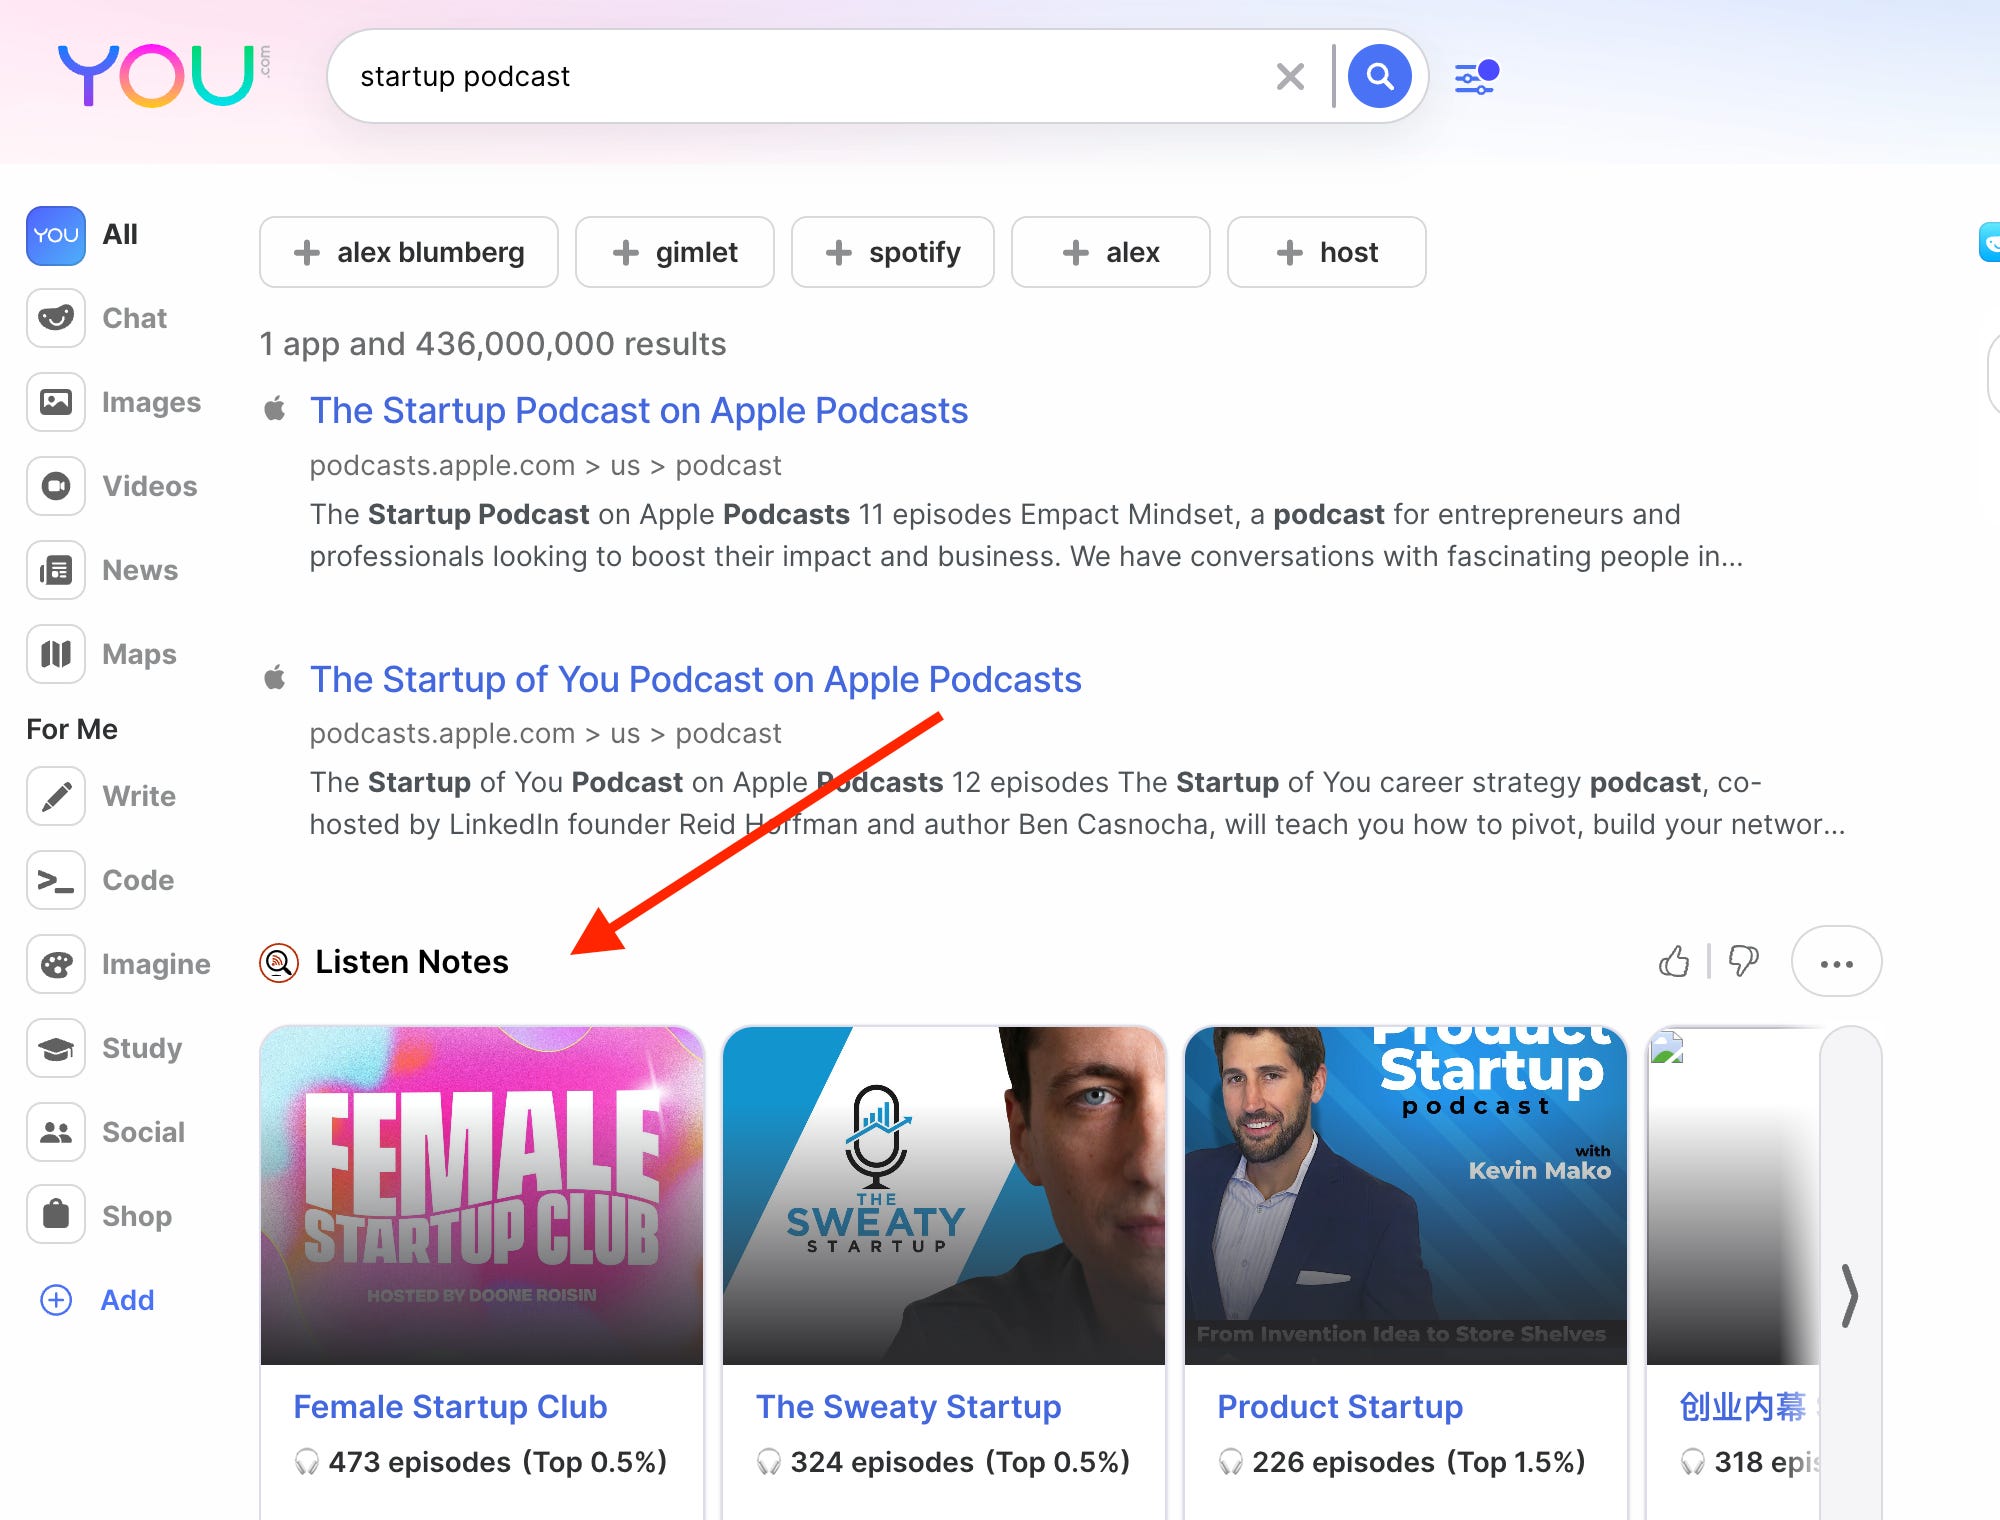Advance podcast carousel with right chevron
The image size is (2000, 1520).
(1850, 1296)
